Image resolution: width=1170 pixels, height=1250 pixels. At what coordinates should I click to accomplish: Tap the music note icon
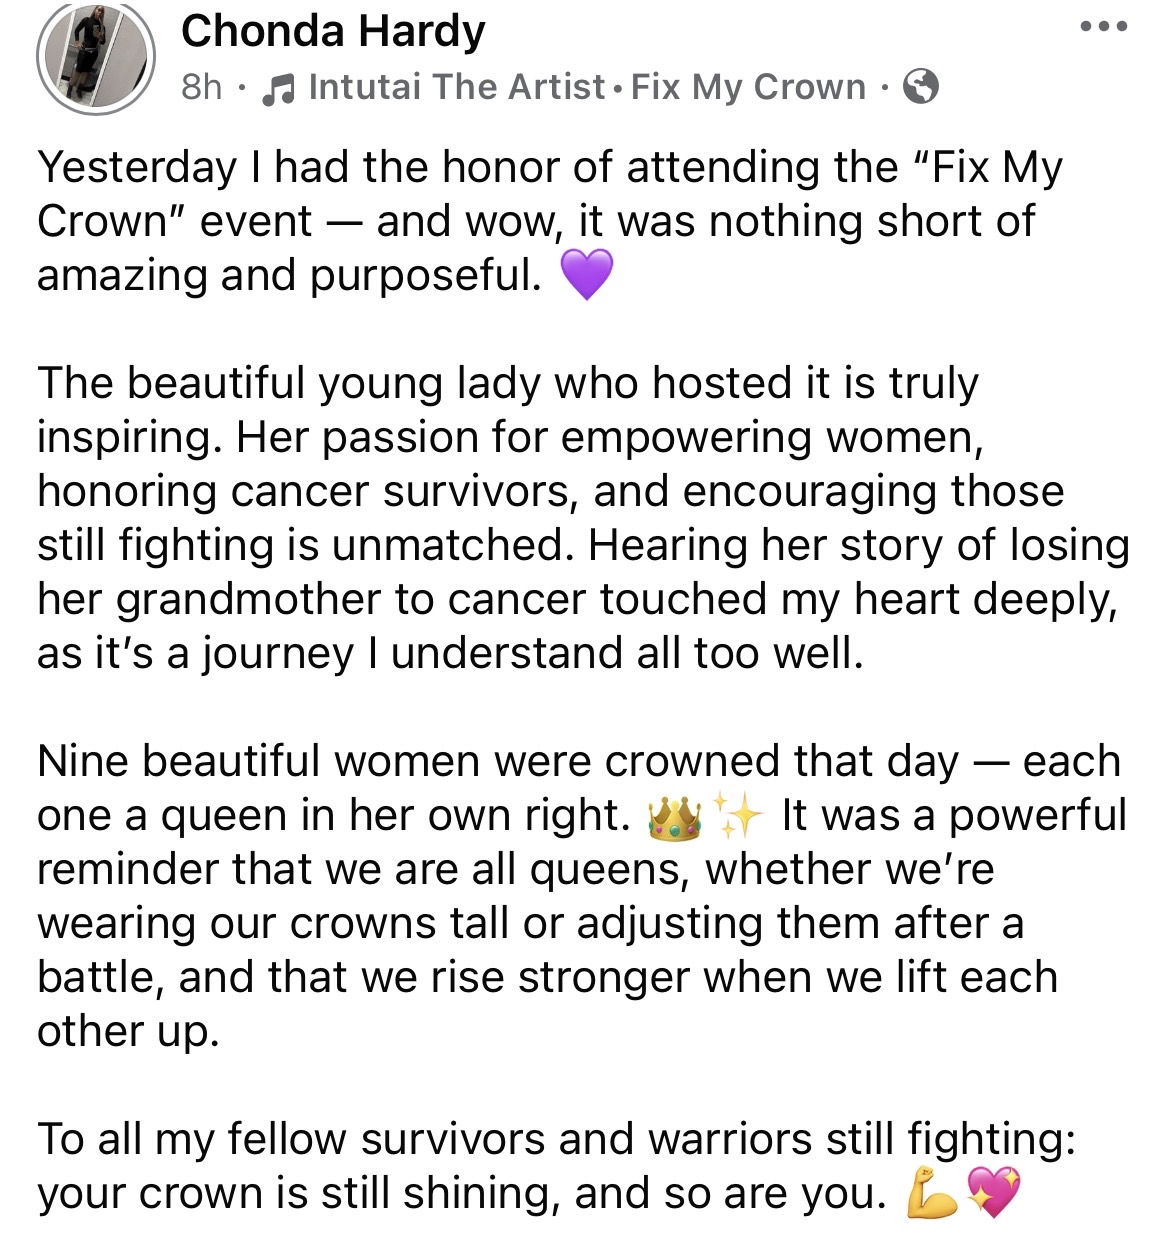[x=278, y=89]
